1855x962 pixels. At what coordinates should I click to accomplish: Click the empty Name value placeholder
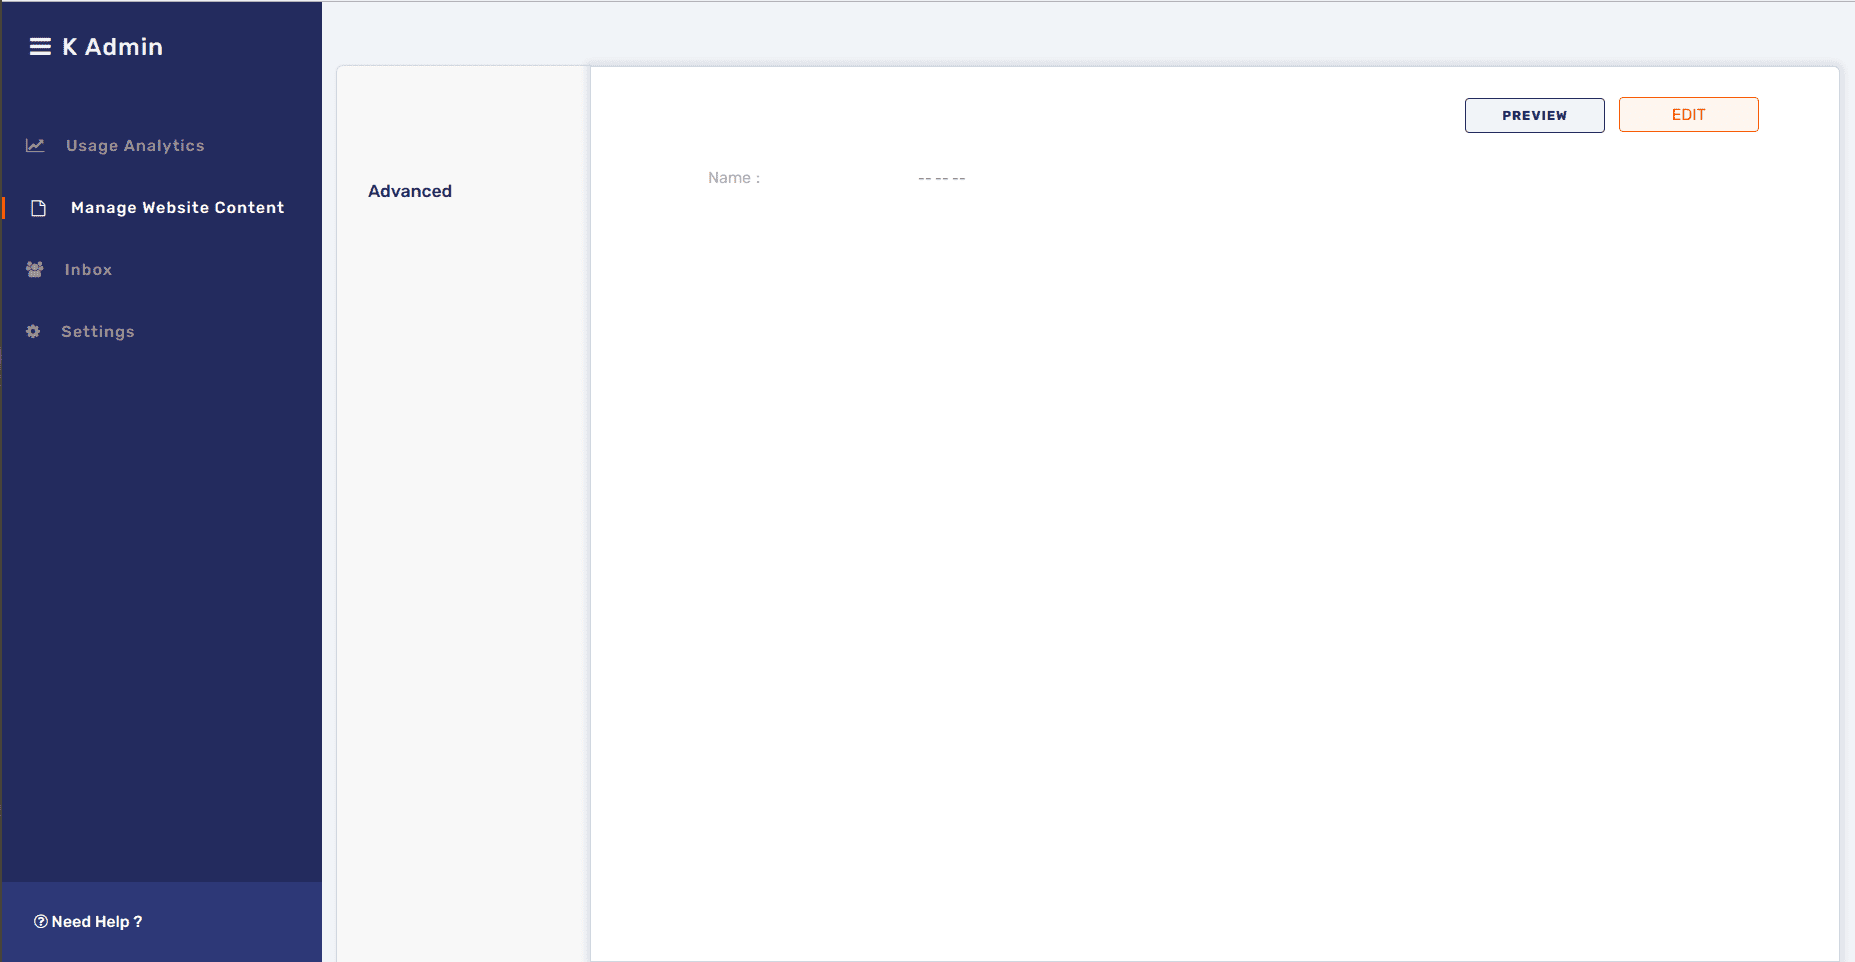(940, 178)
